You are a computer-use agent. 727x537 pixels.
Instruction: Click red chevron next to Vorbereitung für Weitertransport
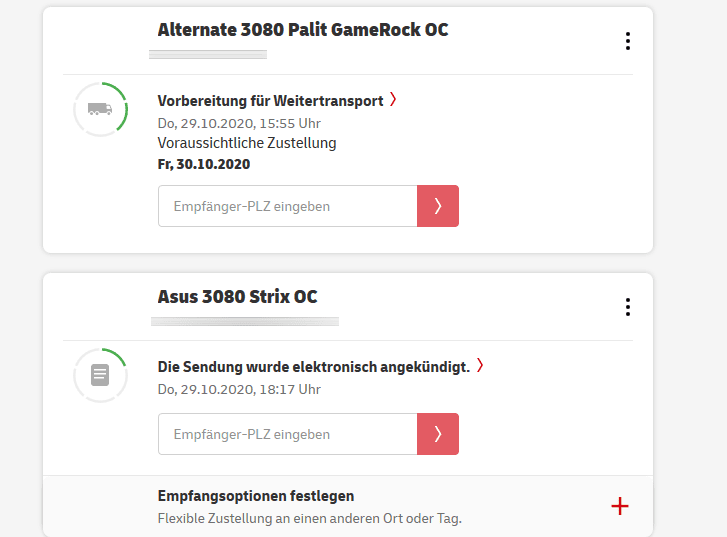click(x=393, y=99)
